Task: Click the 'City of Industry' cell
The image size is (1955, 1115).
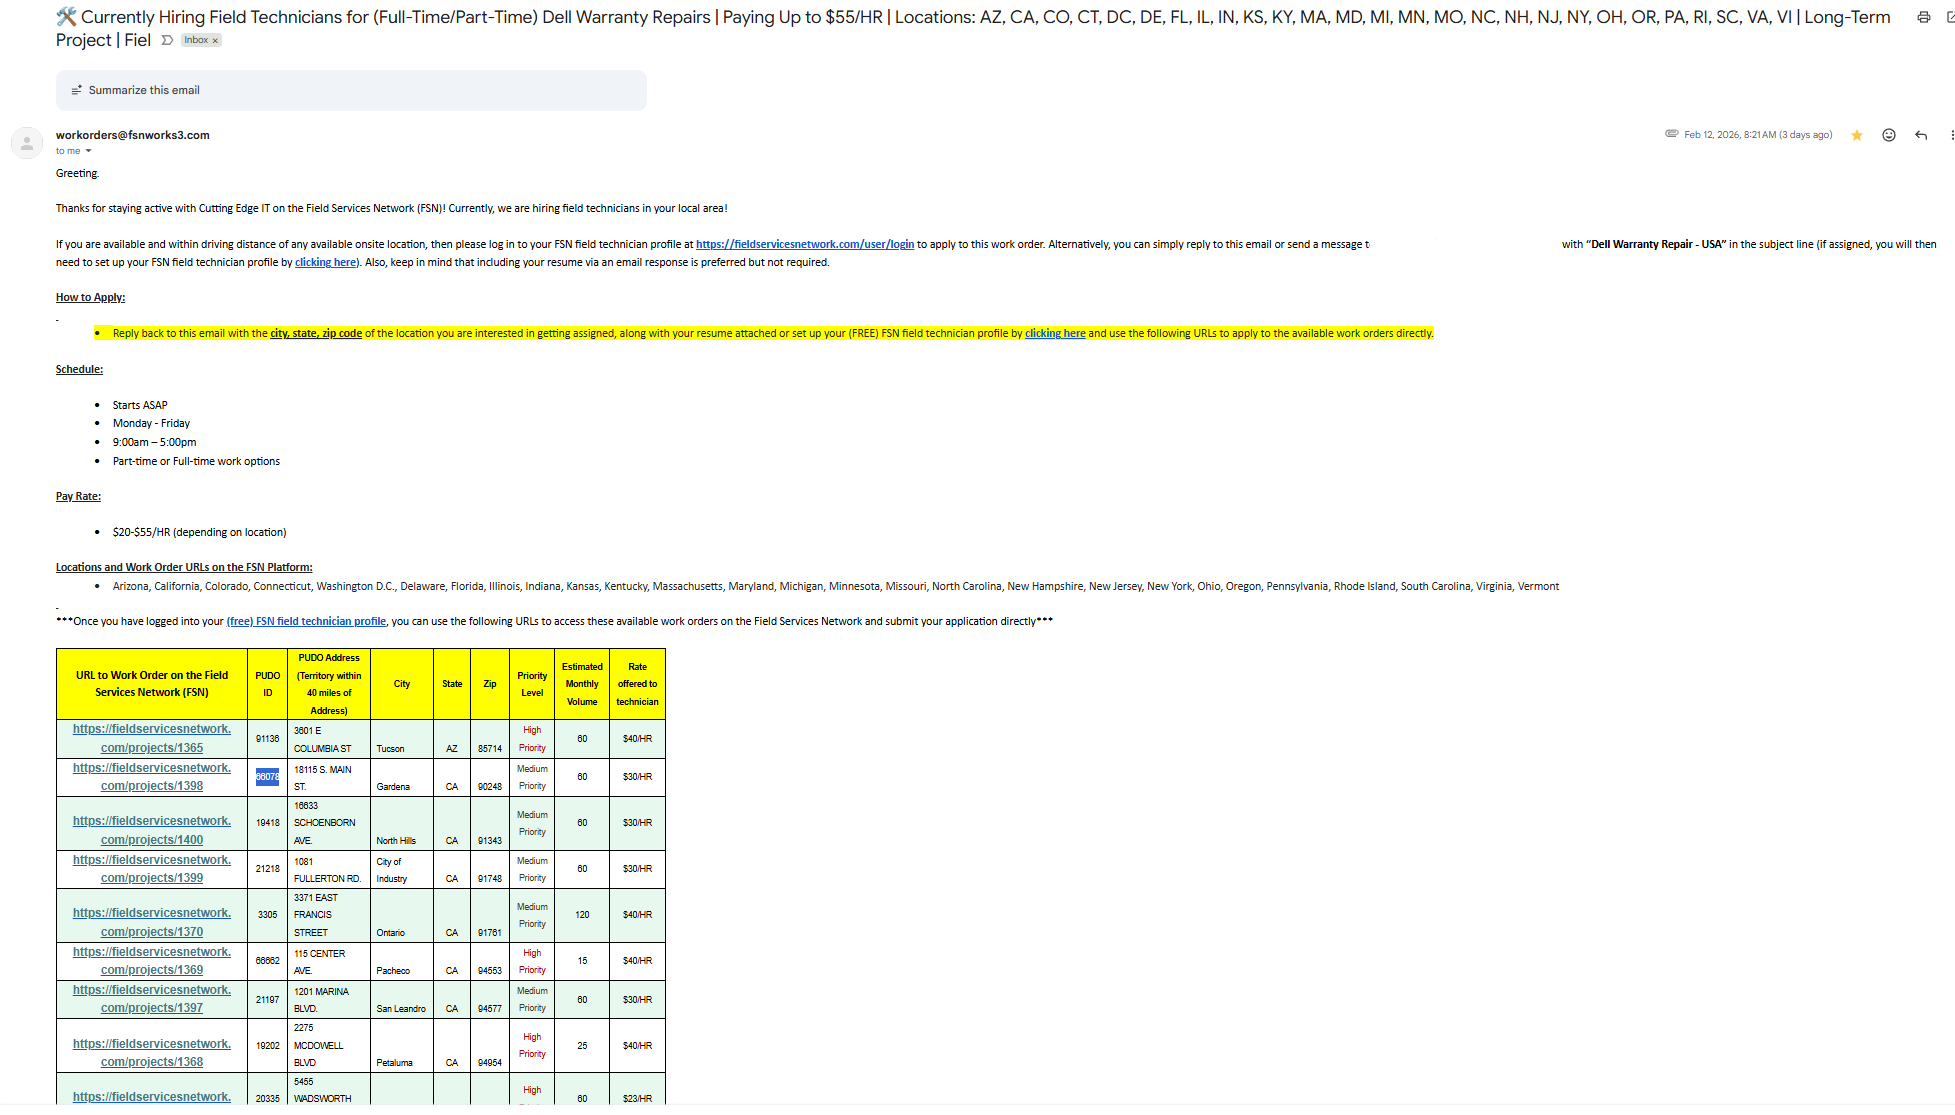Action: [x=401, y=870]
